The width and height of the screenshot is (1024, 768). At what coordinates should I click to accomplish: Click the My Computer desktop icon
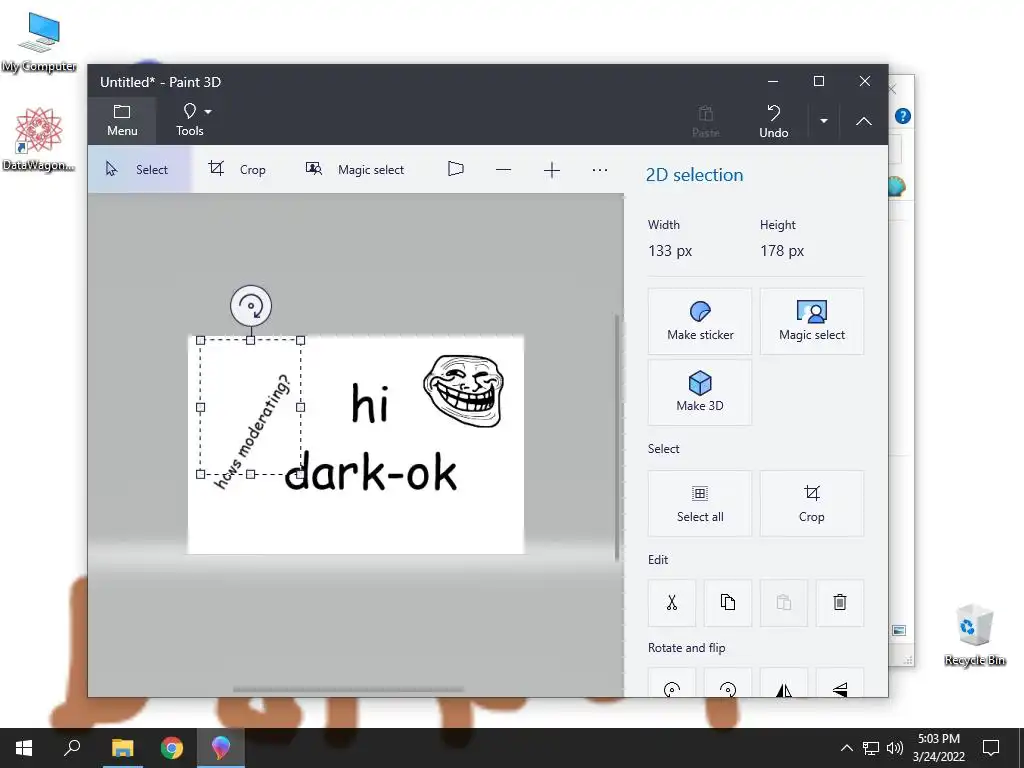click(x=39, y=42)
